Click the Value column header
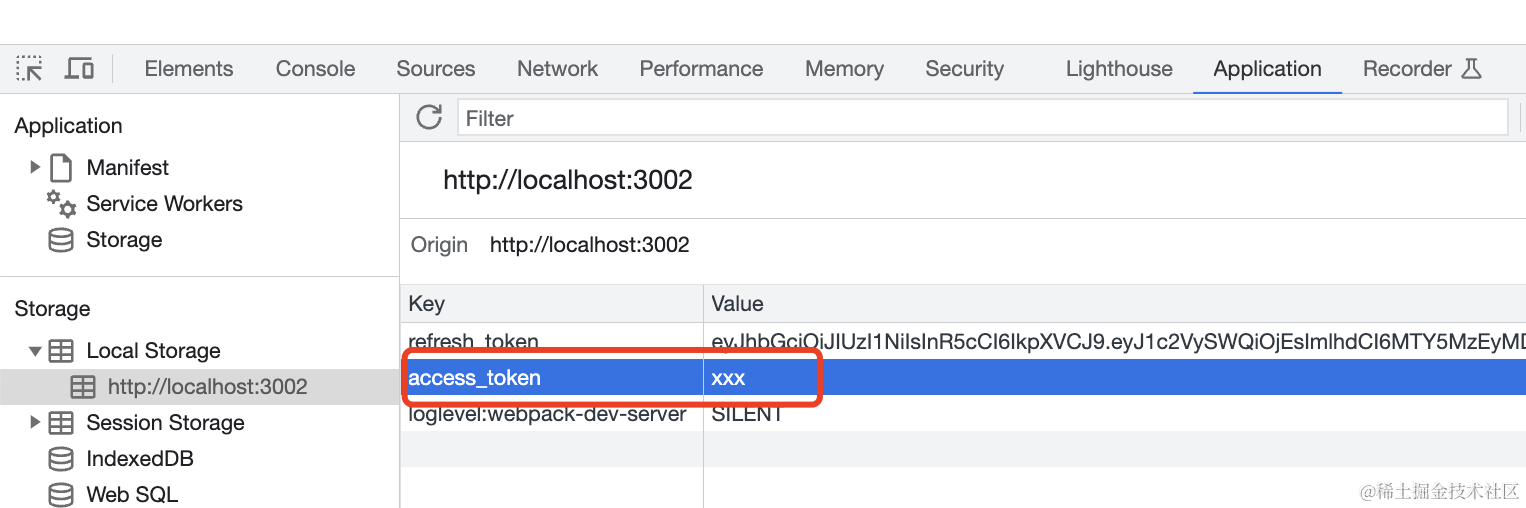Viewport: 1526px width, 508px height. [737, 304]
